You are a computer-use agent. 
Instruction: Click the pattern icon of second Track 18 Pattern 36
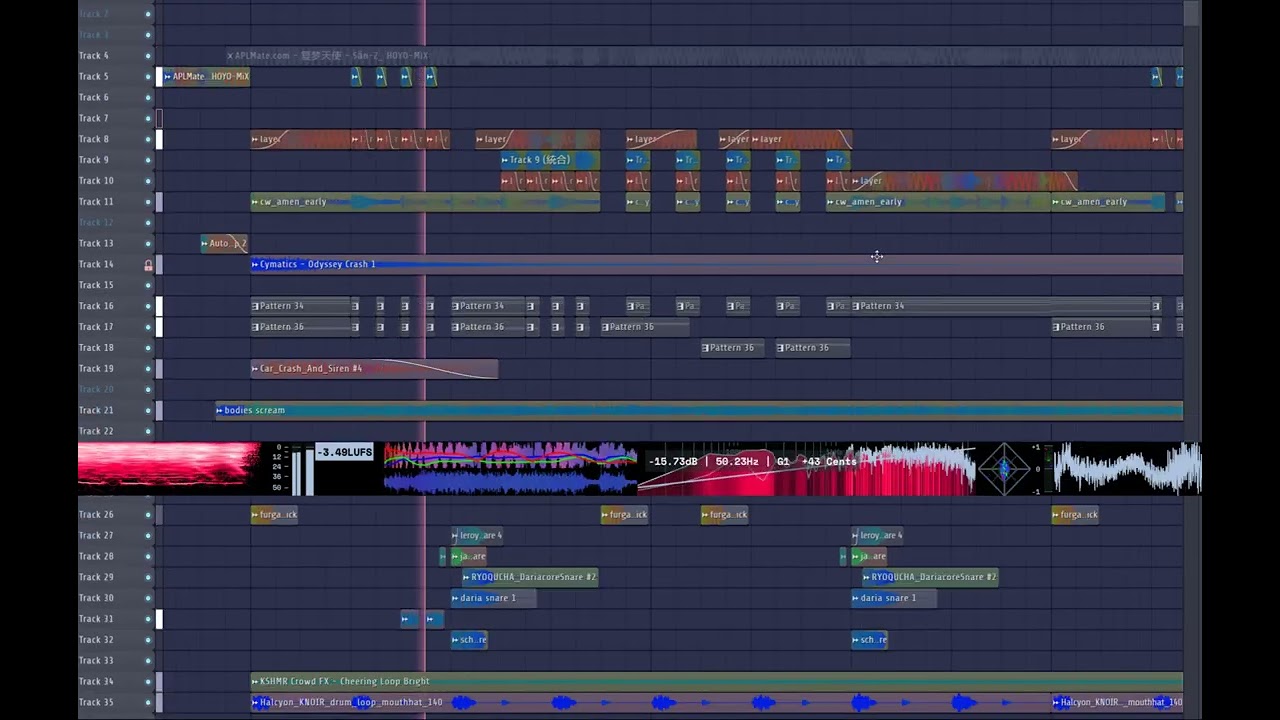781,348
